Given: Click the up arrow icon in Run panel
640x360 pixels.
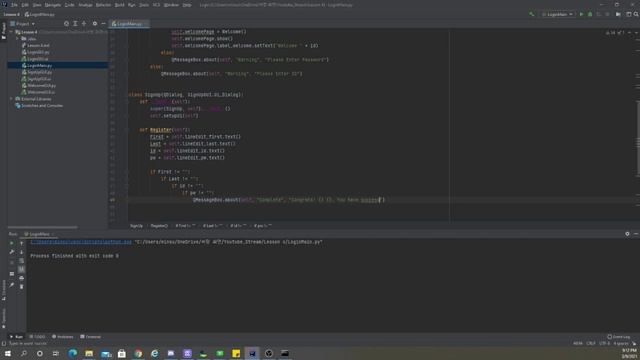Looking at the screenshot, I should [x=22, y=243].
